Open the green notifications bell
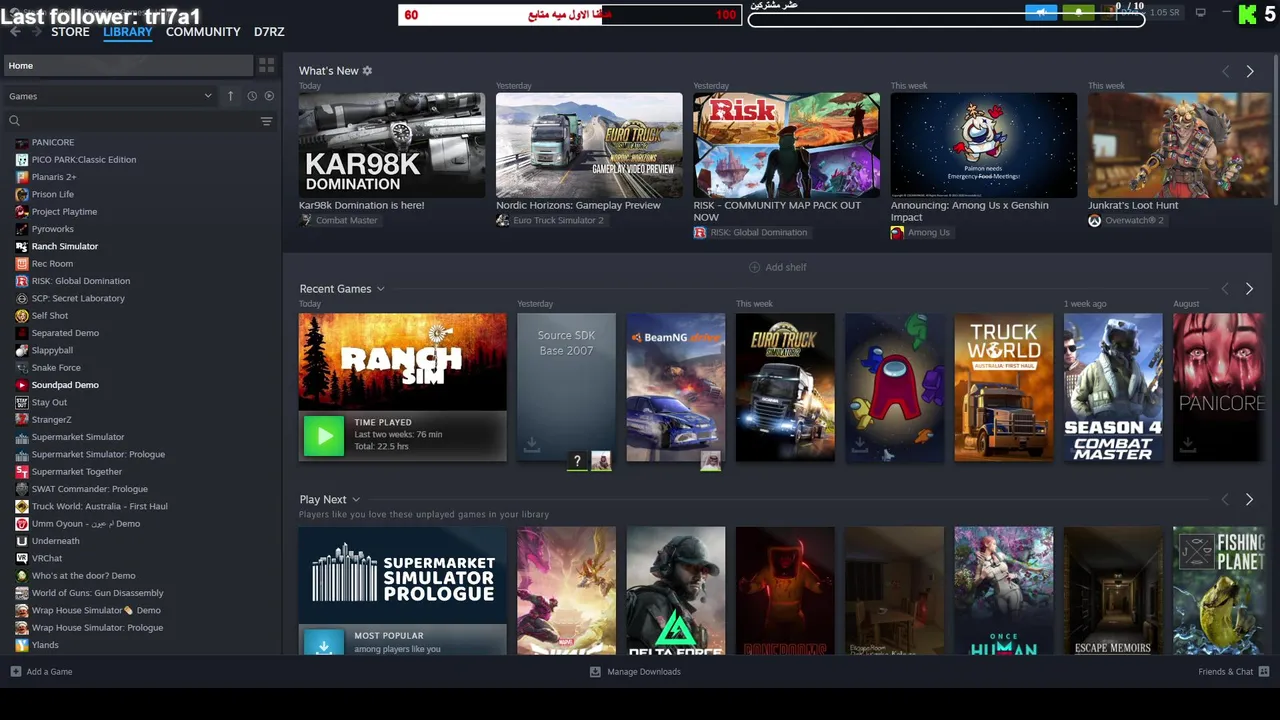 click(1078, 12)
